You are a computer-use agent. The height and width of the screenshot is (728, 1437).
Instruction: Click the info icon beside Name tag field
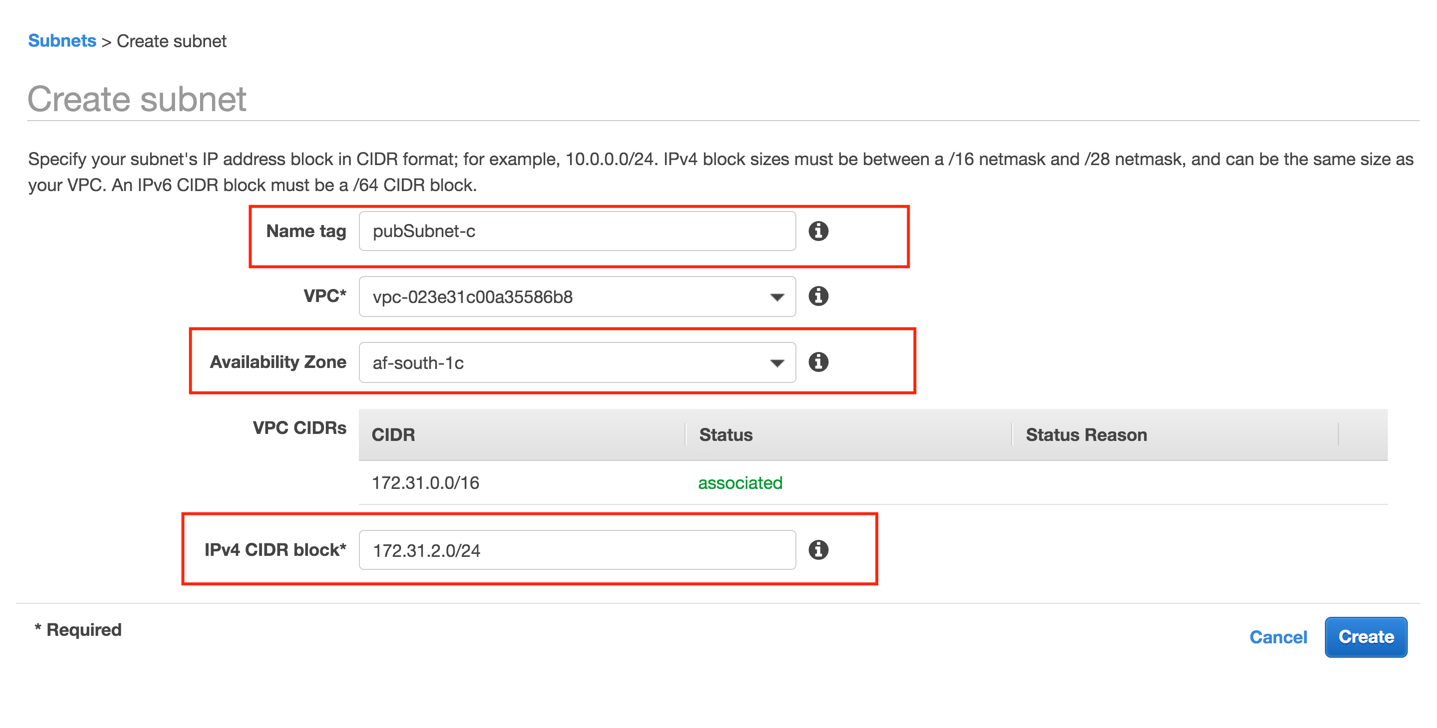point(818,231)
